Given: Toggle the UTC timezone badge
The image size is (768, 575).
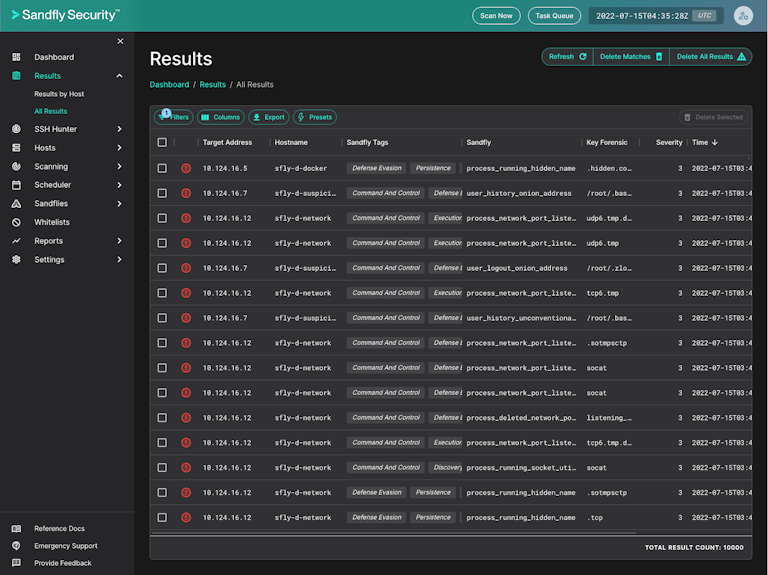Looking at the screenshot, I should pos(704,16).
